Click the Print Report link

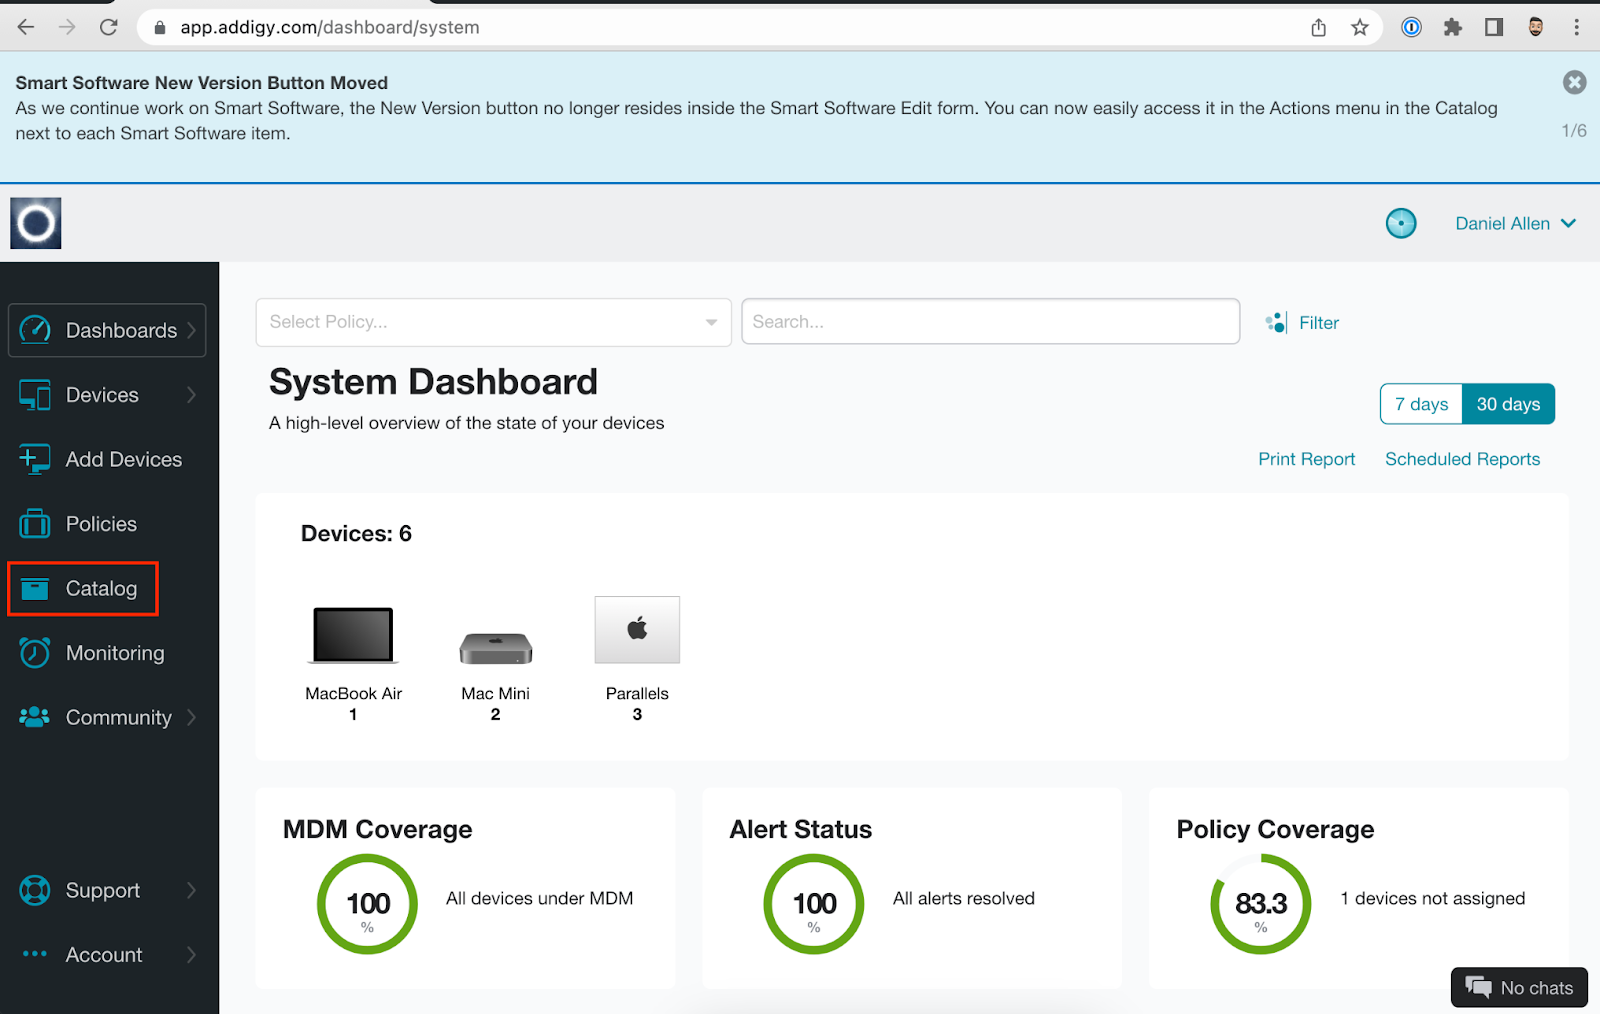[1306, 459]
